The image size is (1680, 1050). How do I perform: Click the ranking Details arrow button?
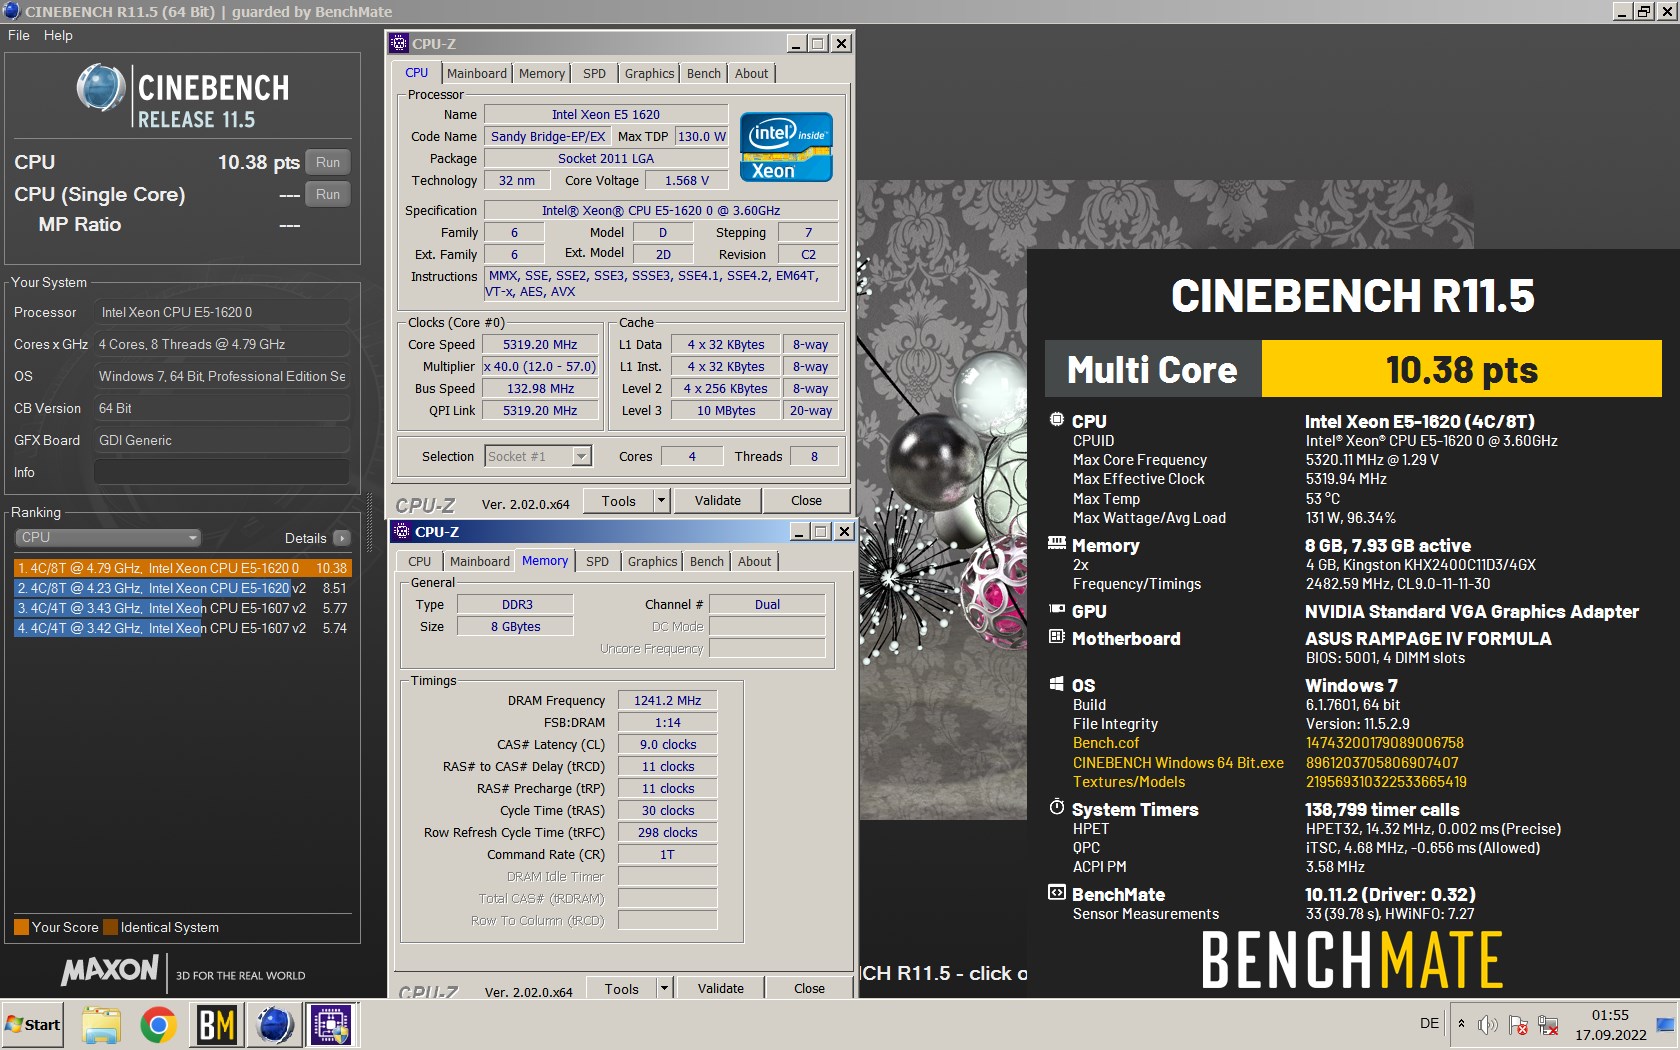pyautogui.click(x=342, y=538)
